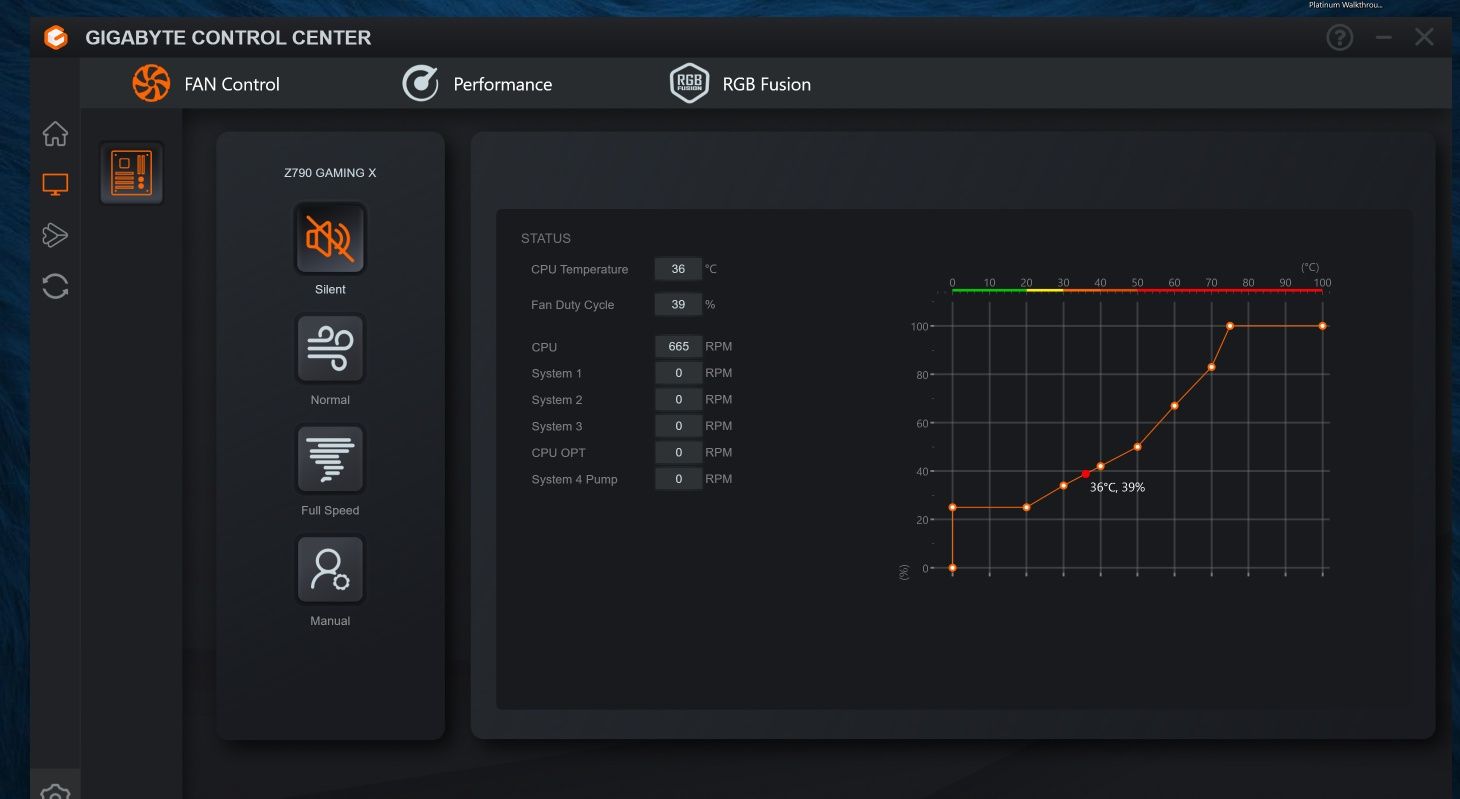Open the FAN Control tab
This screenshot has width=1460, height=799.
pos(207,84)
